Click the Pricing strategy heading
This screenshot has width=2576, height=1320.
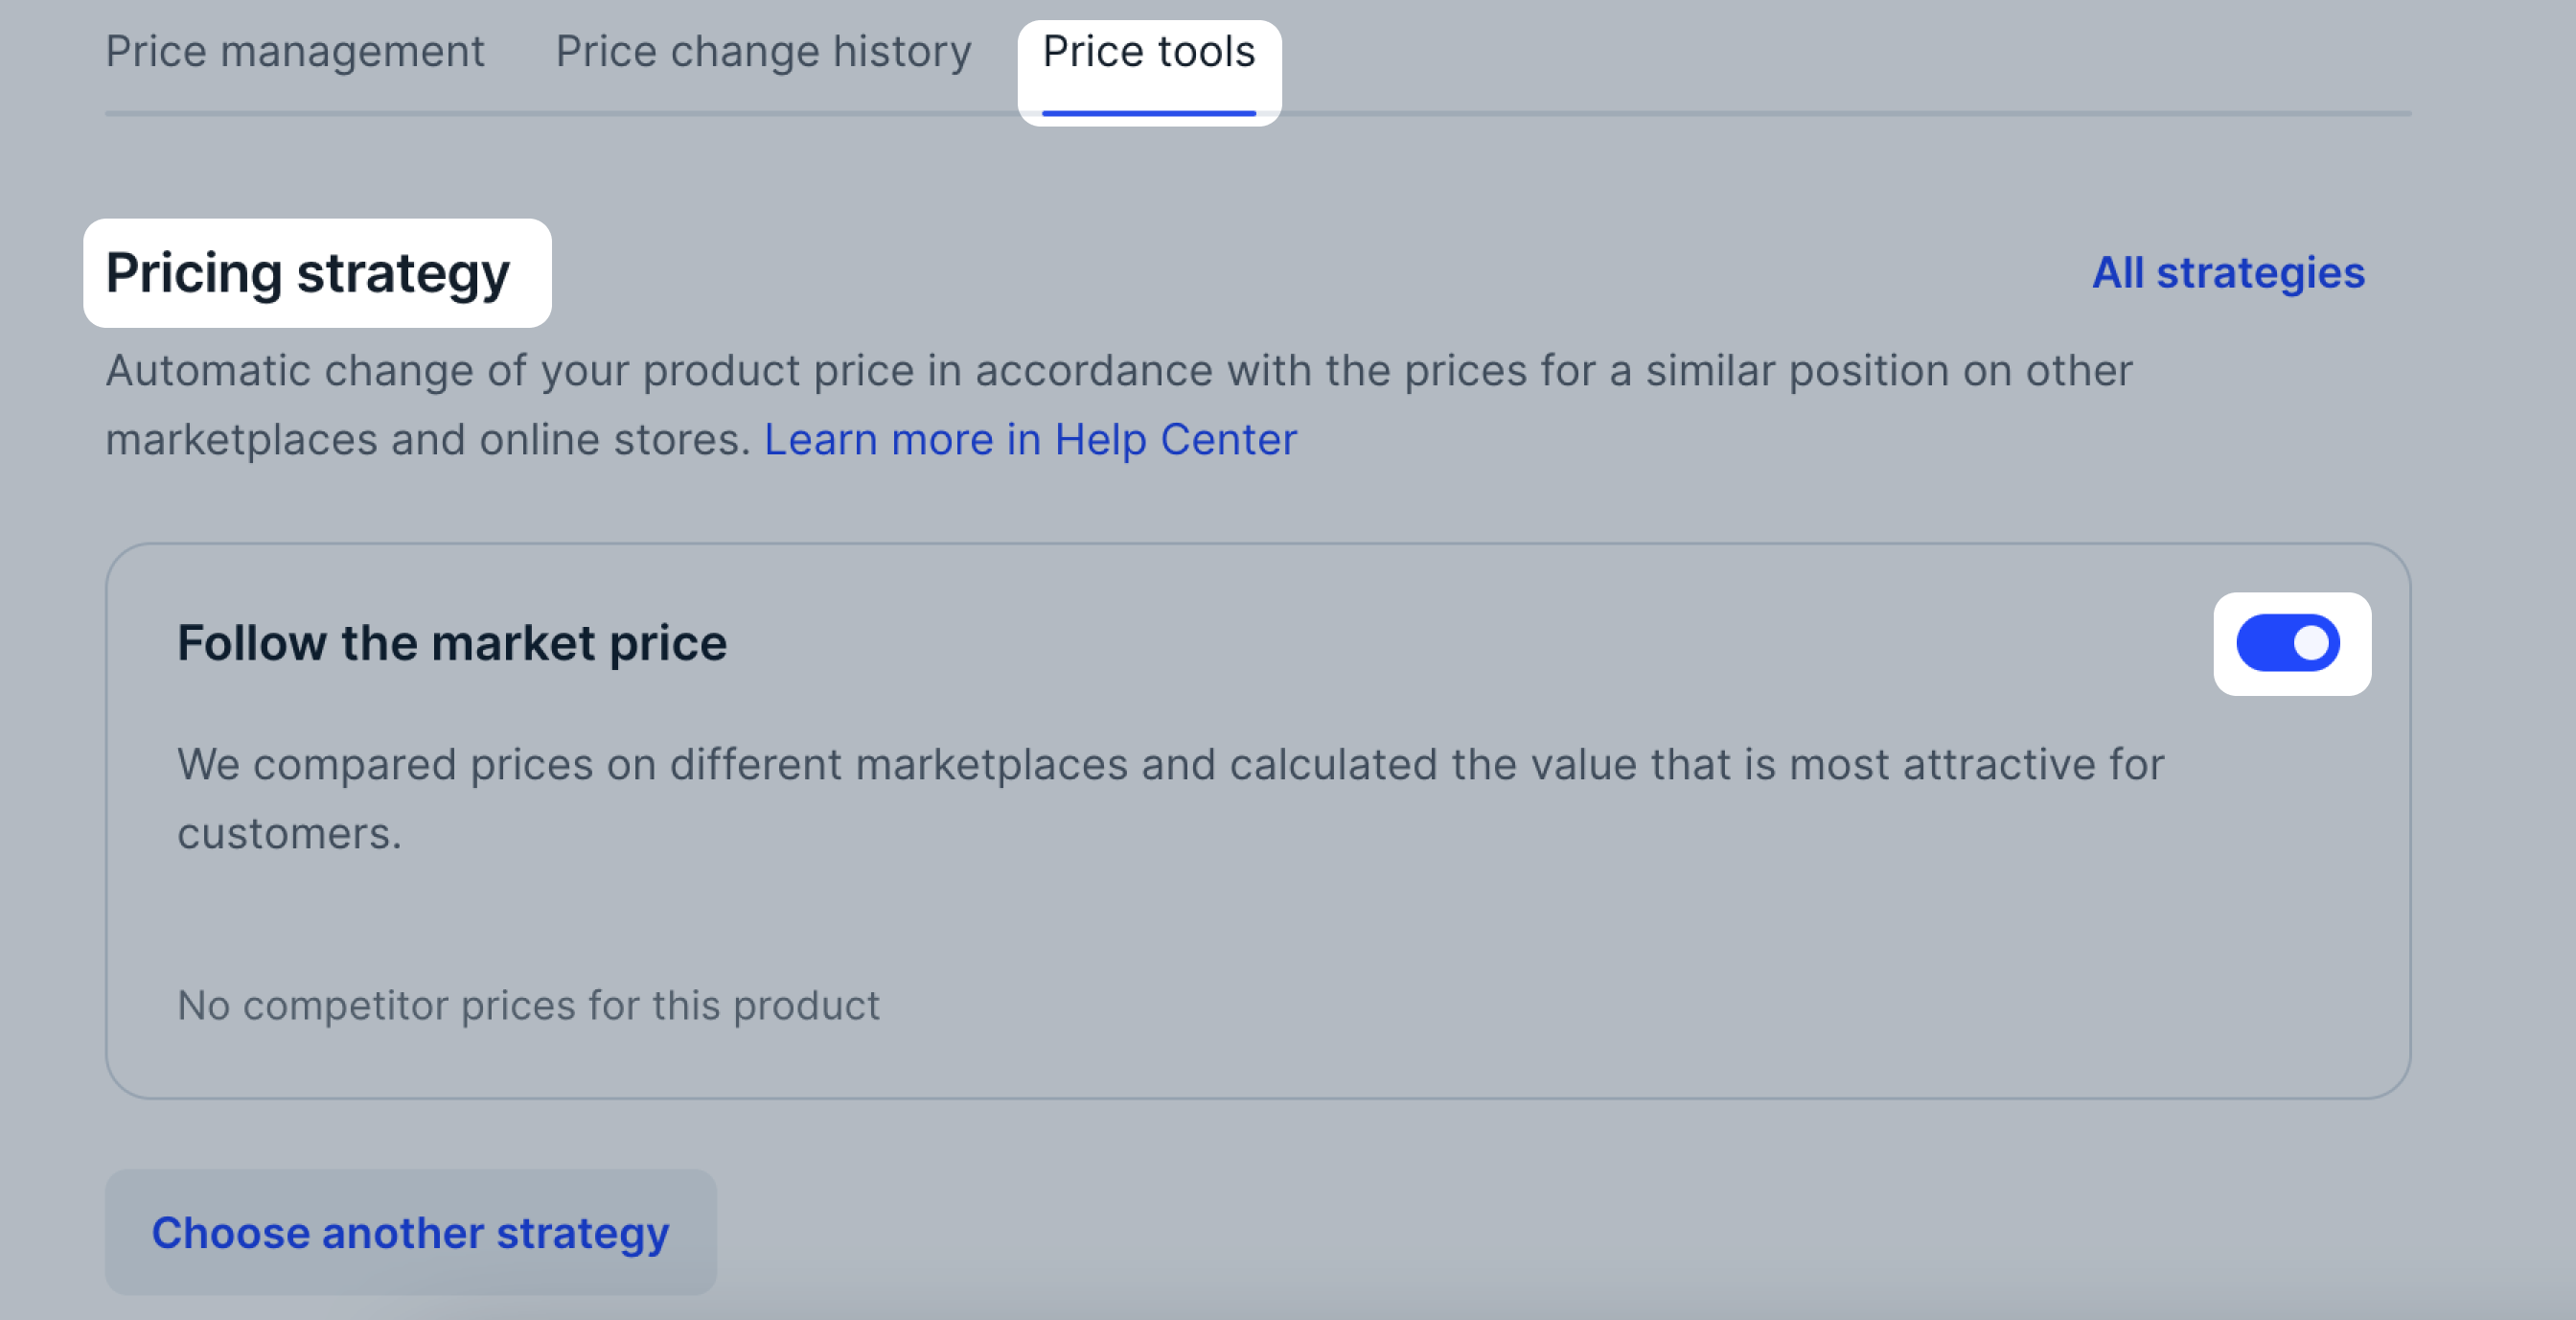[x=308, y=273]
